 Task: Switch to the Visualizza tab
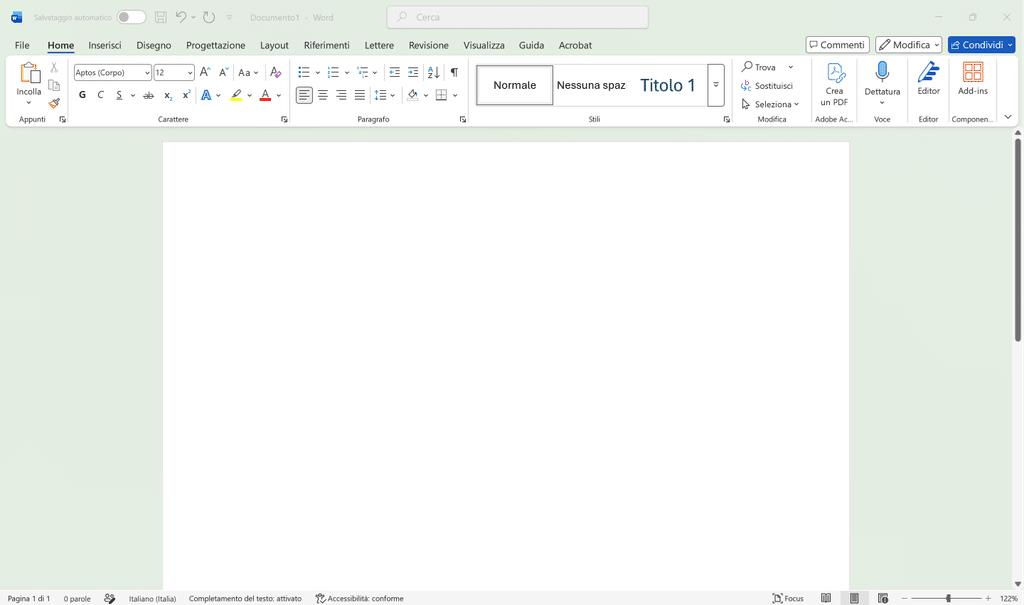484,45
